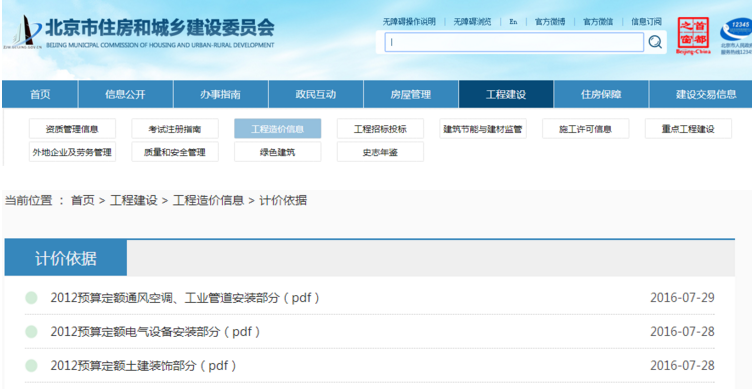752x389 pixels.
Task: Click the green bullet beside 土建装饰 entry
Action: [31, 366]
